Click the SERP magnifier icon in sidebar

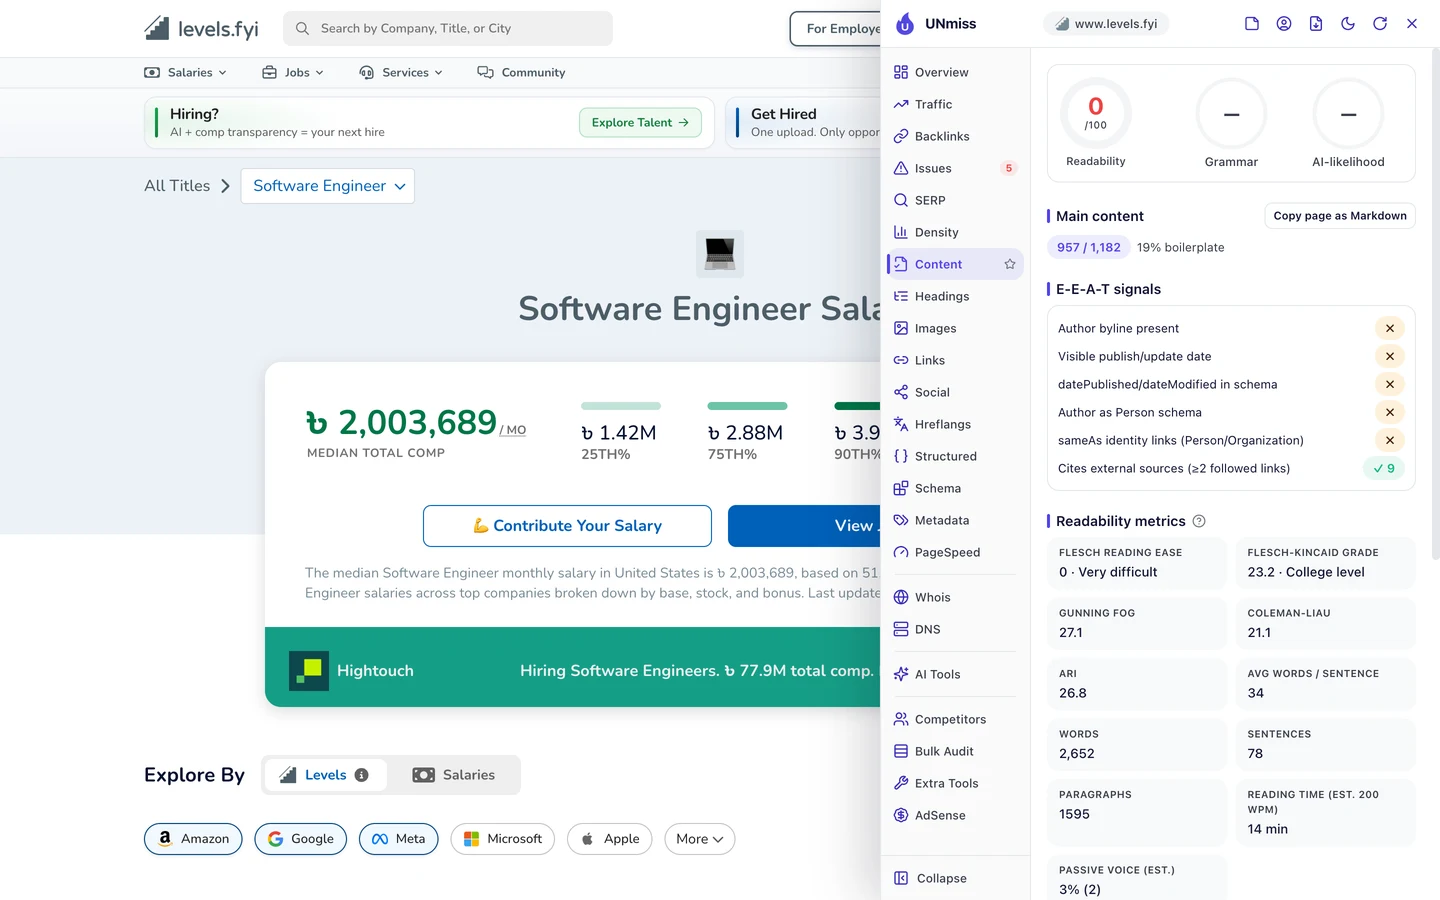[x=901, y=200]
